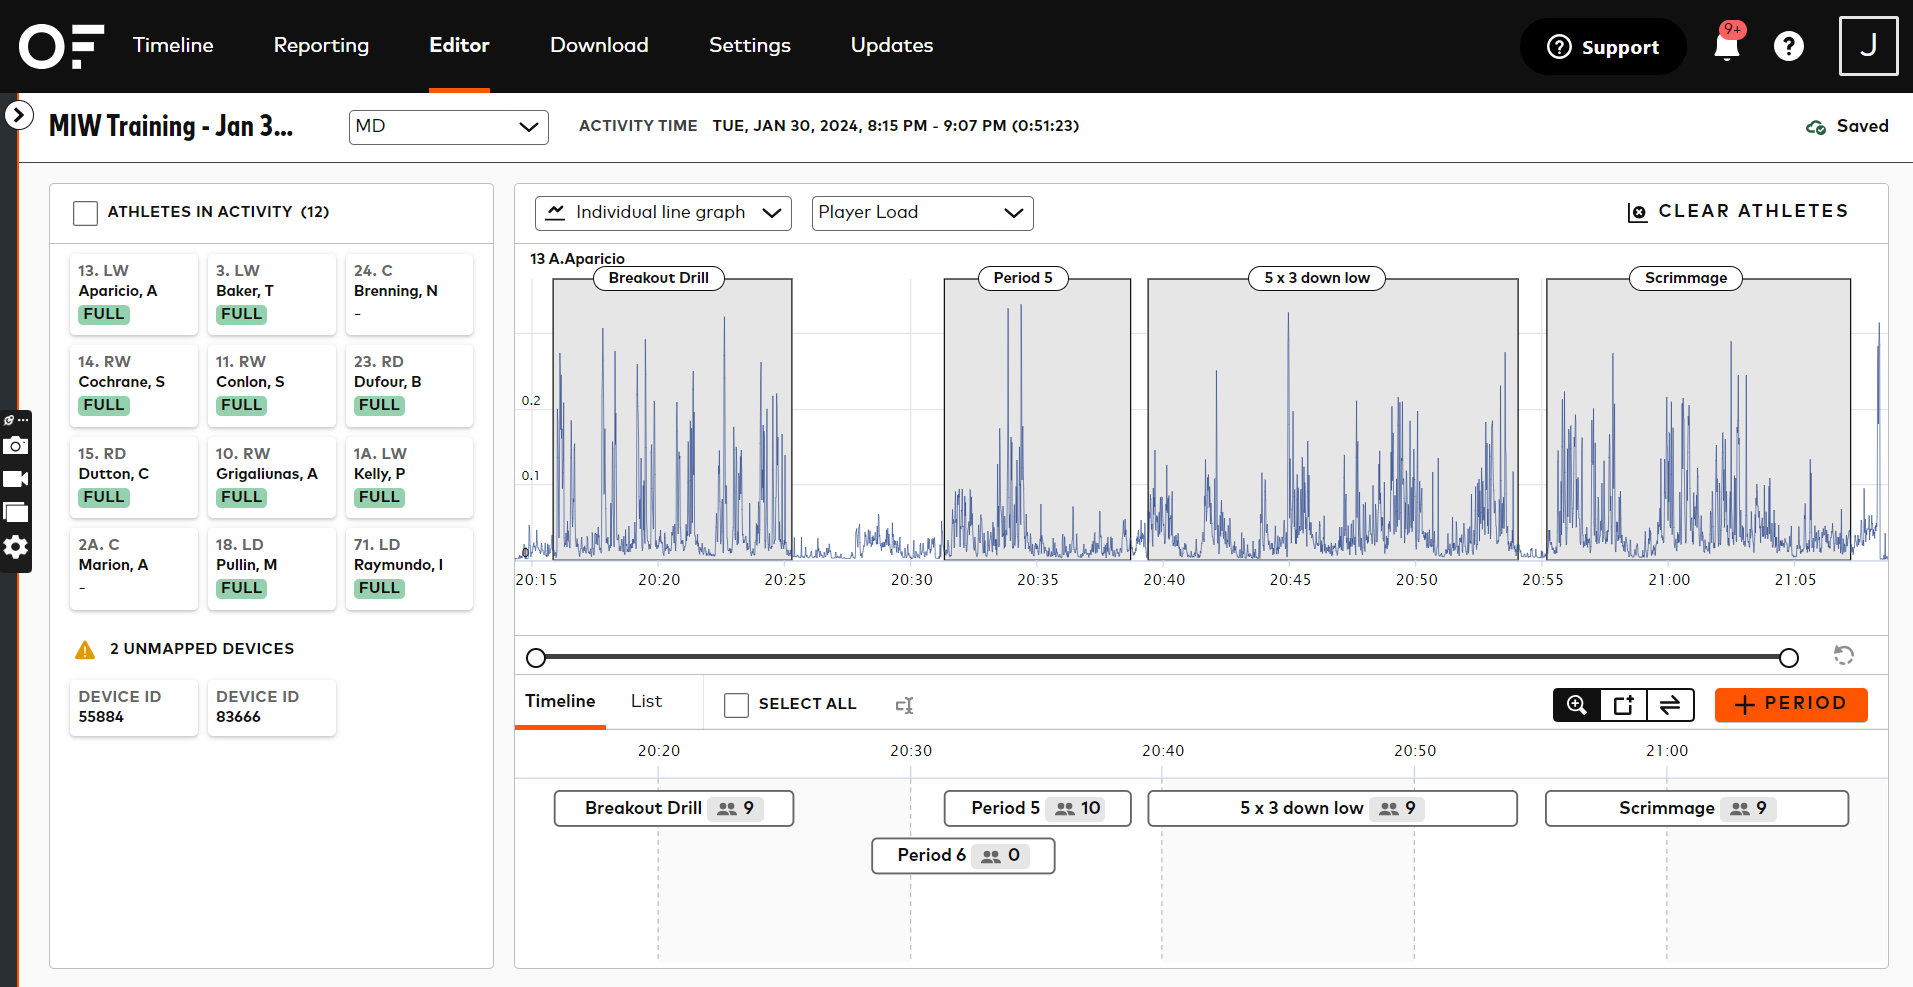Open the help question mark icon
Screen dimensions: 1913x987
(x=1789, y=46)
